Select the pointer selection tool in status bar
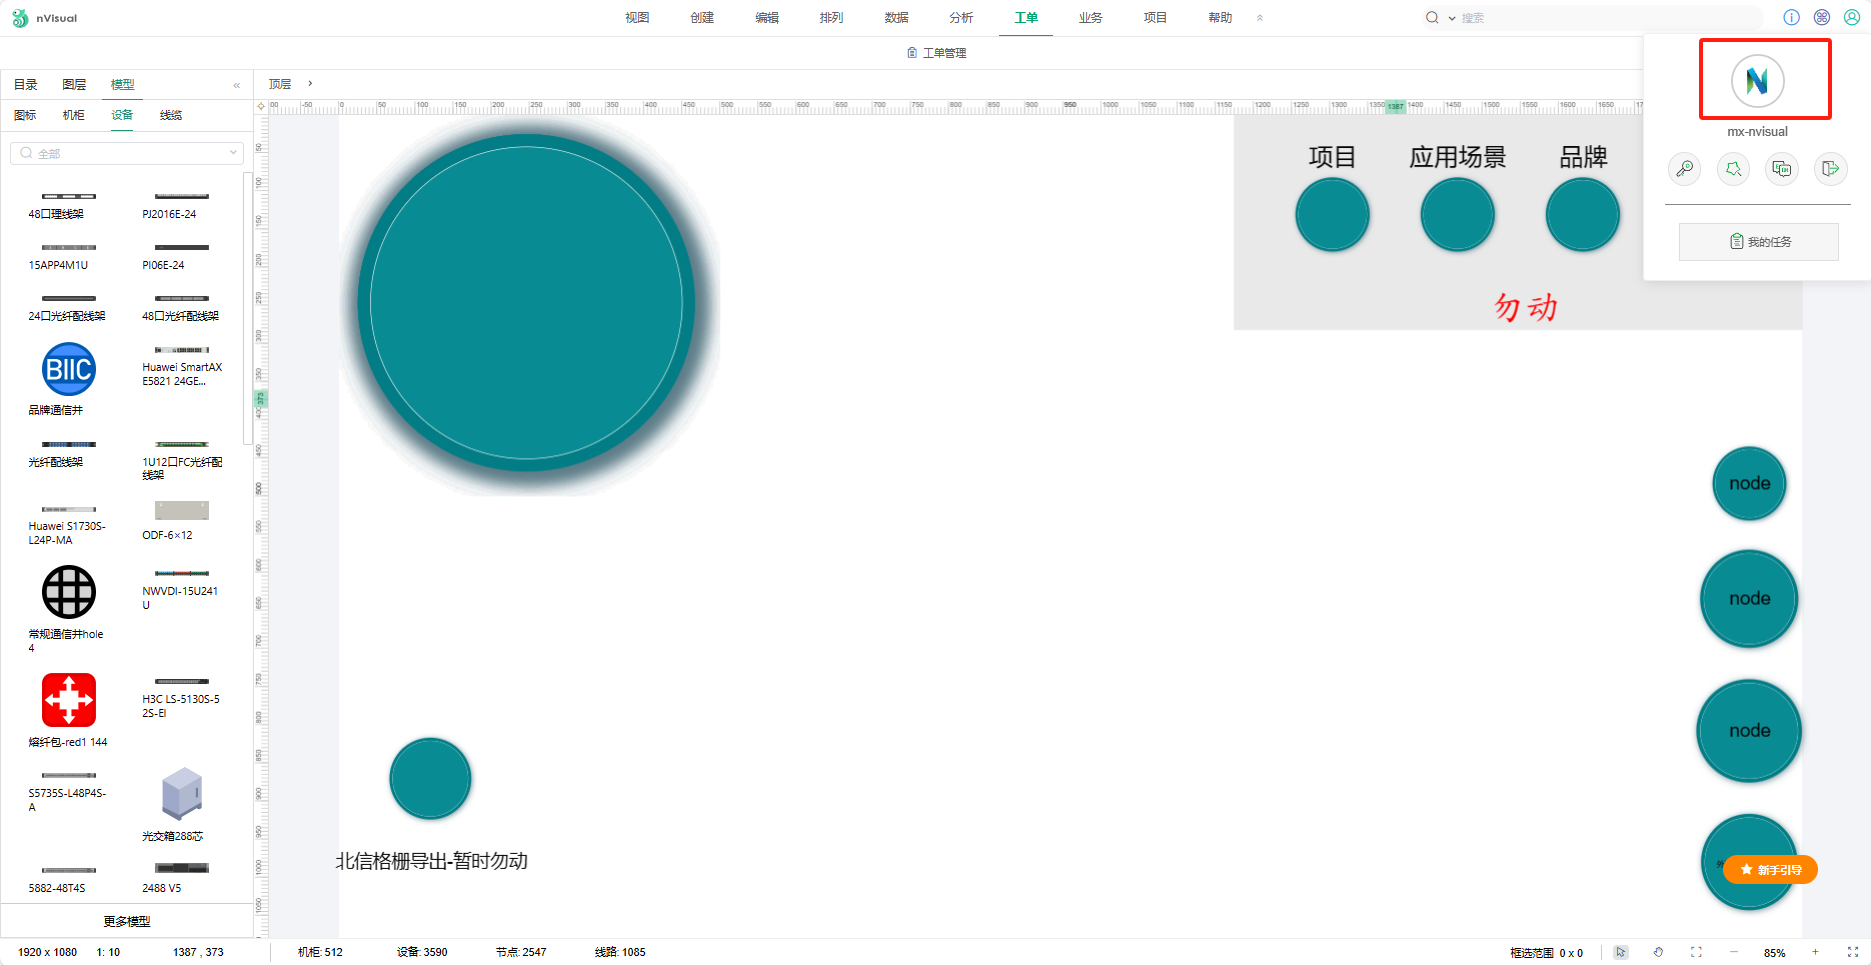 (x=1621, y=952)
